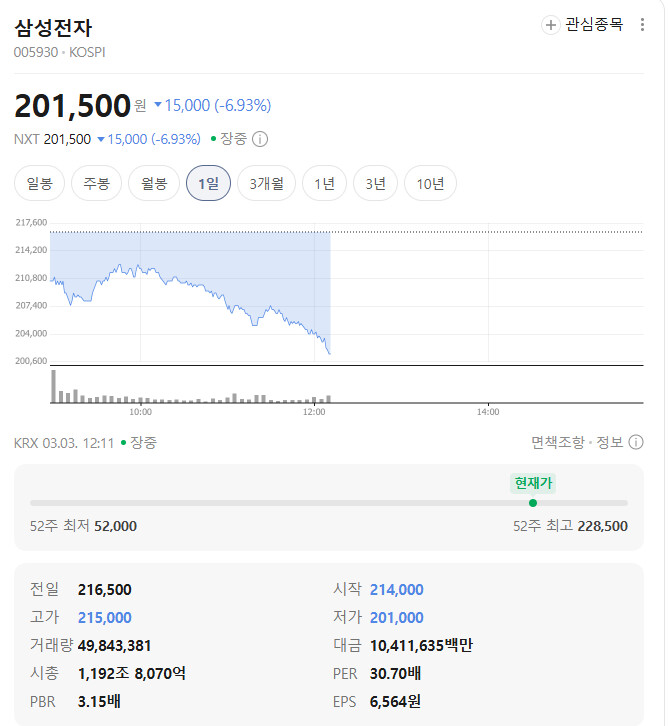The image size is (668, 726).
Task: Open the three-dot more options menu
Action: [x=642, y=25]
